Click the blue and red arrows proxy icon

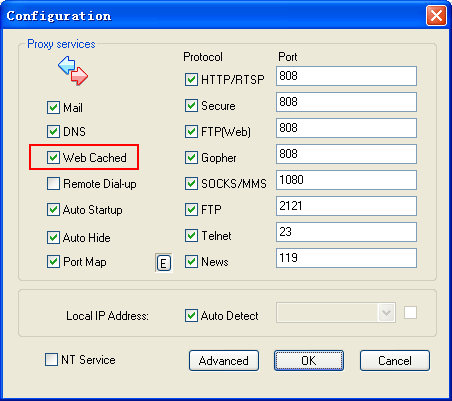coord(73,70)
